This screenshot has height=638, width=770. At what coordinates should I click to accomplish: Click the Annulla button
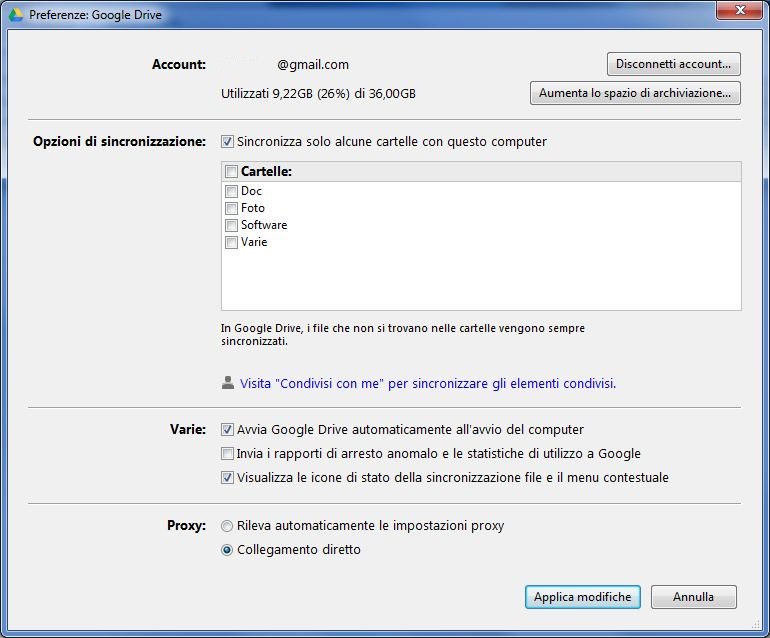[693, 597]
